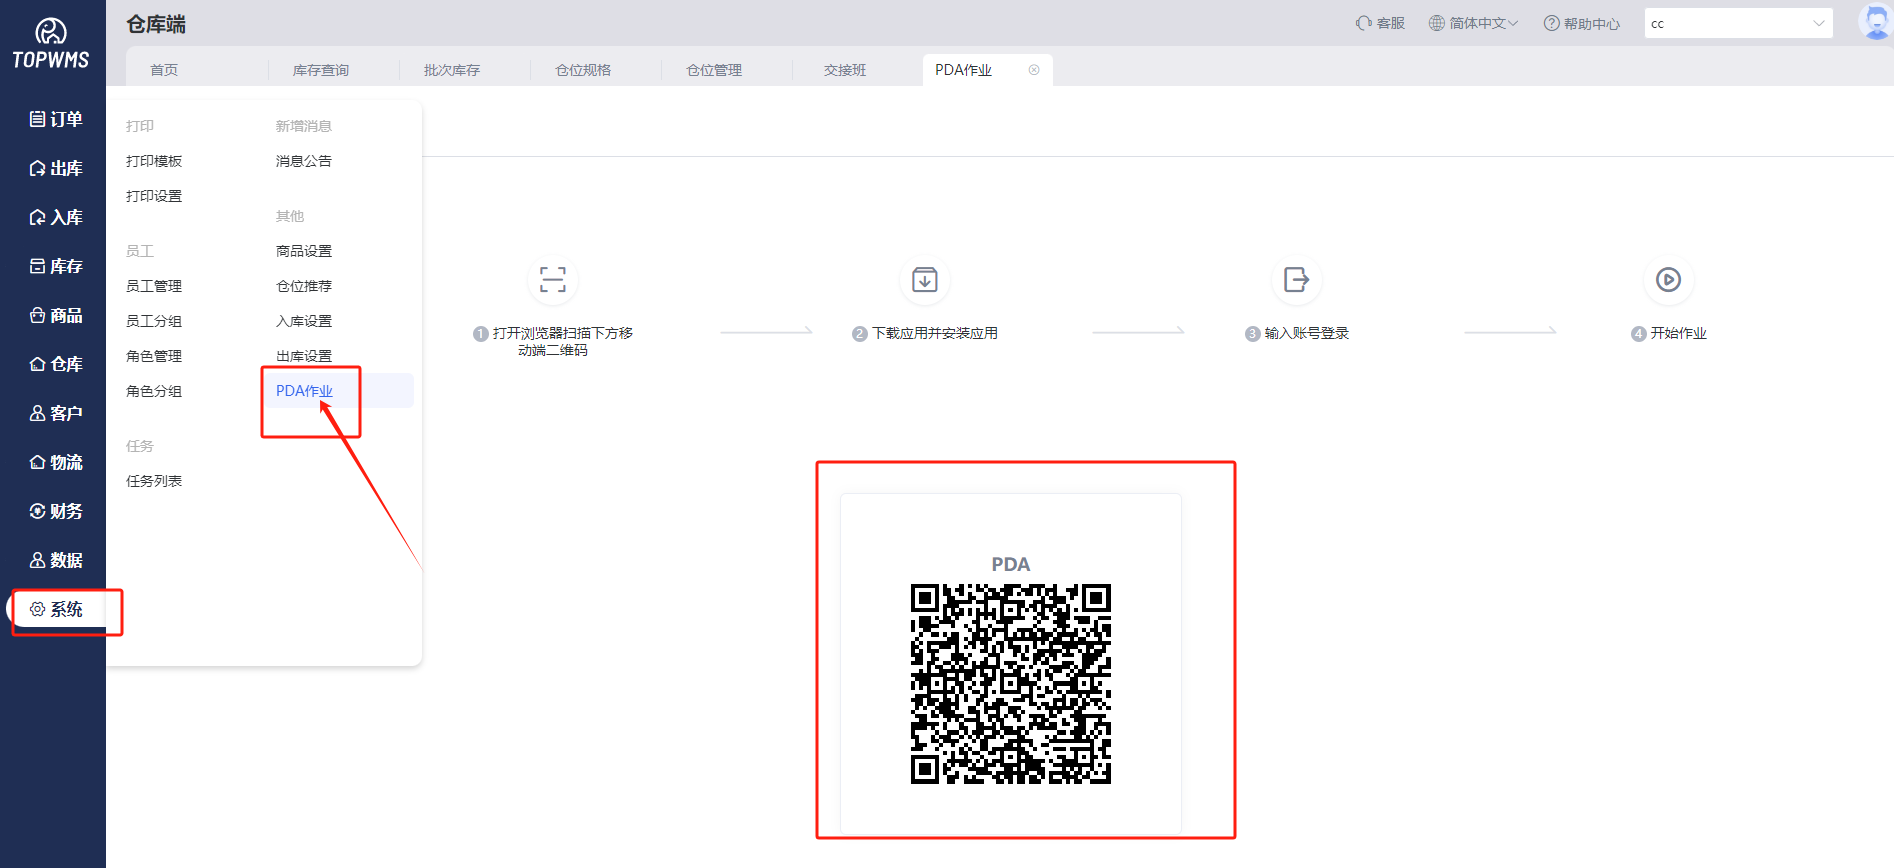This screenshot has width=1894, height=868.
Task: Expand the cc warehouse selector dropdown
Action: (x=1738, y=23)
